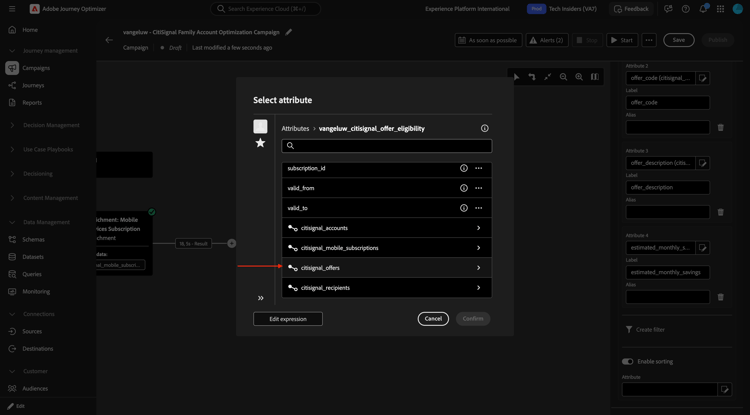
Task: Open Campaigns in sidebar
Action: point(36,68)
